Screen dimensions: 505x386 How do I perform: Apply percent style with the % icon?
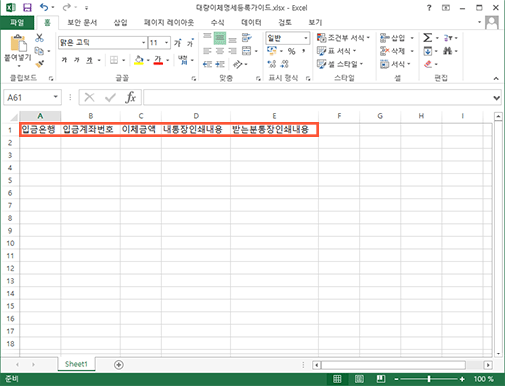pyautogui.click(x=292, y=51)
